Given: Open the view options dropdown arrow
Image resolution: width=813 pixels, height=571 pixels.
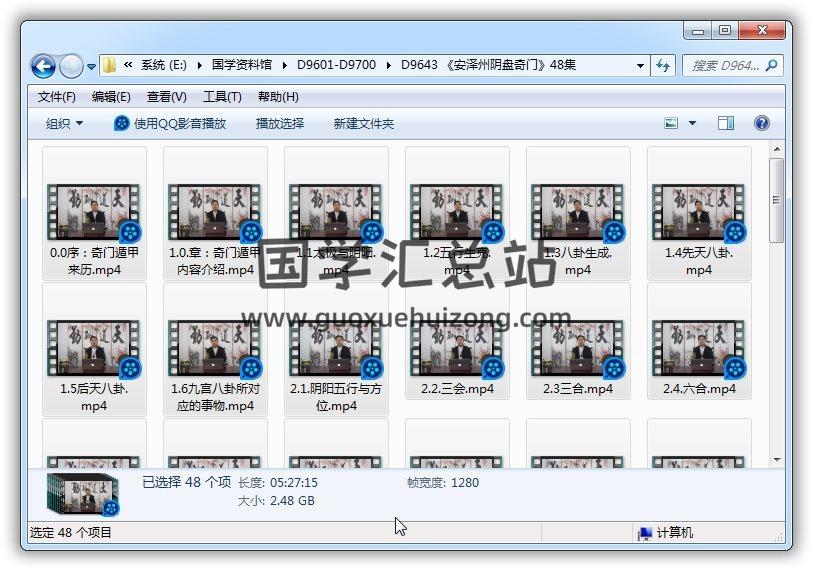Looking at the screenshot, I should point(692,123).
